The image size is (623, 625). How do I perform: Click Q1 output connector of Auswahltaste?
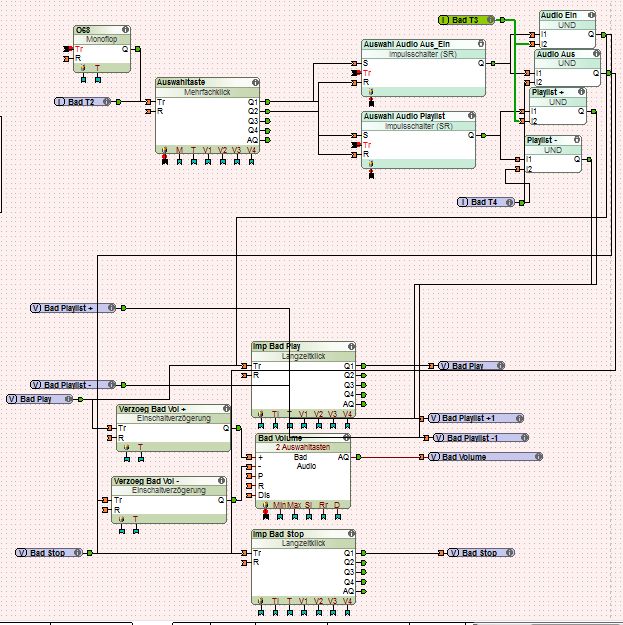coord(267,102)
